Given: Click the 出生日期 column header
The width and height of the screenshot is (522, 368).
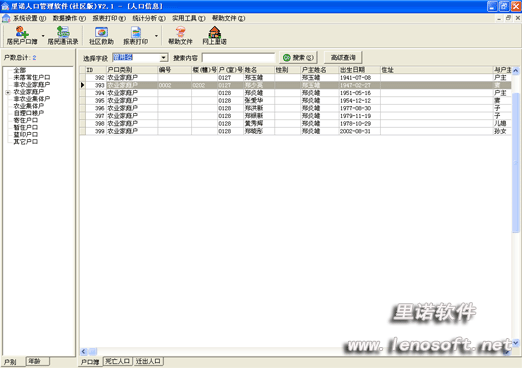Looking at the screenshot, I should coord(360,70).
